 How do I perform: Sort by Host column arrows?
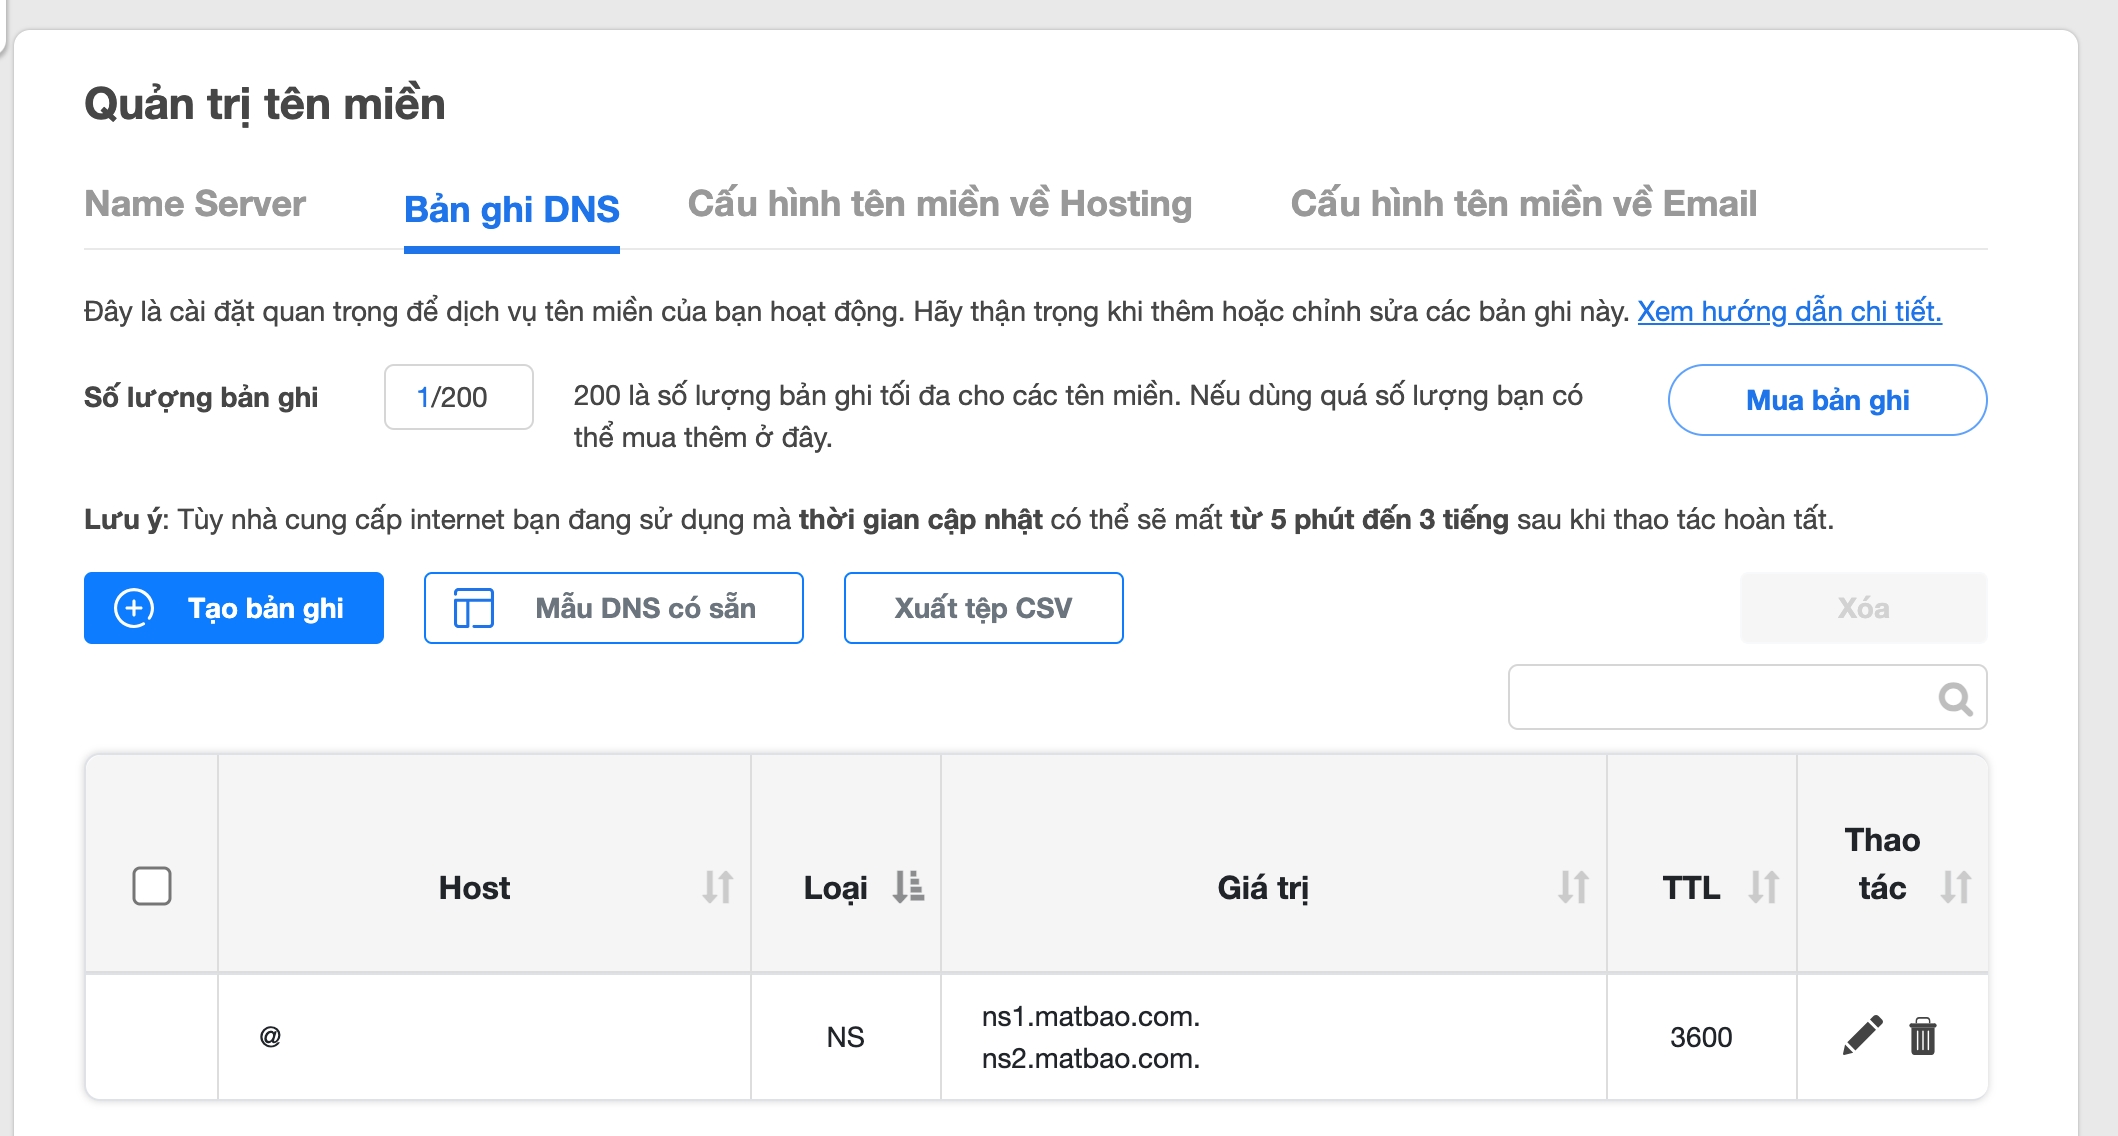click(717, 887)
